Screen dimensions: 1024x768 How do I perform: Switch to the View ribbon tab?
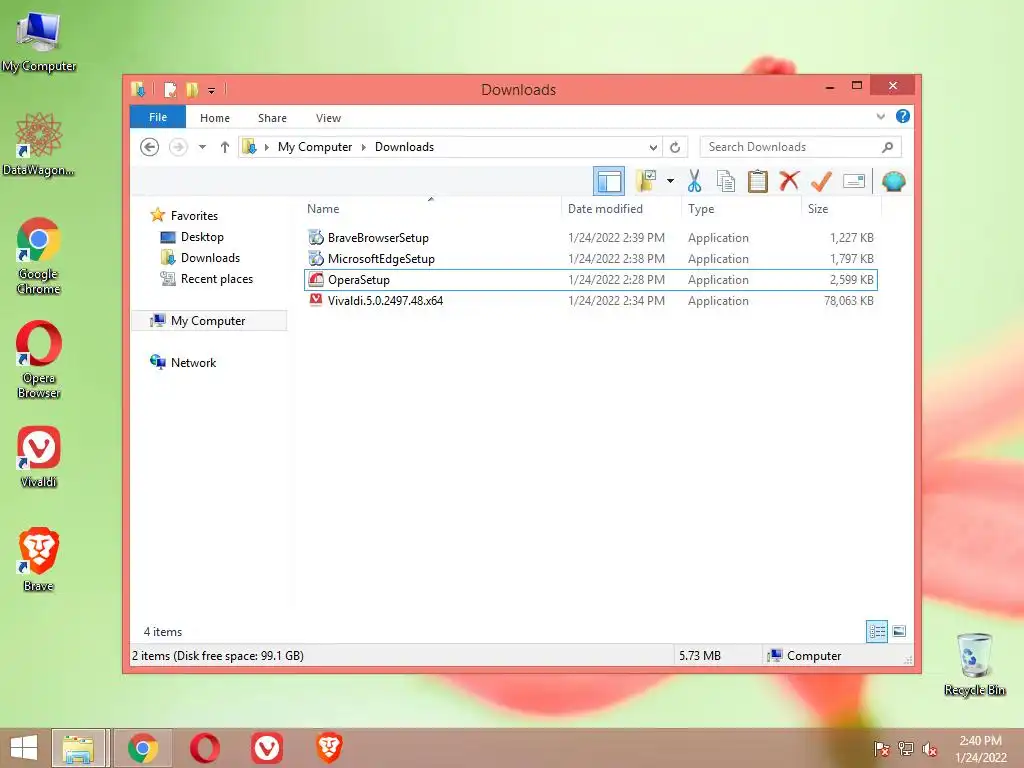pos(328,118)
